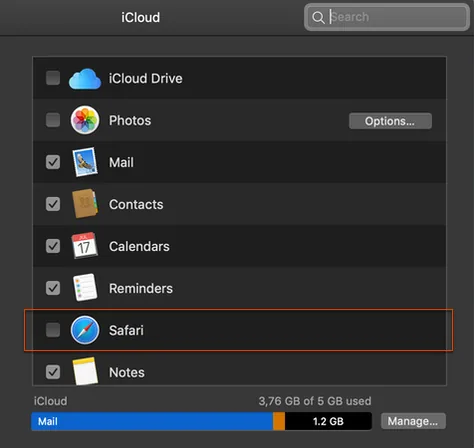Click the Safari compass icon

tap(85, 330)
